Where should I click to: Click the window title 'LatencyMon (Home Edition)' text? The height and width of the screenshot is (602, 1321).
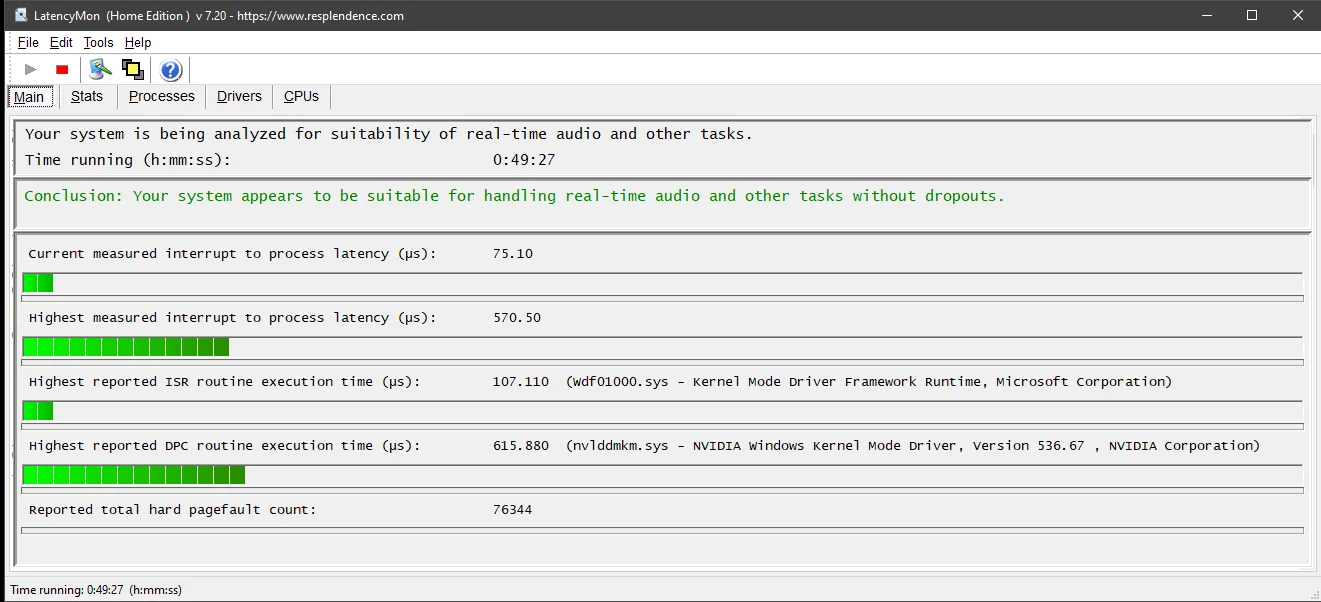click(113, 16)
